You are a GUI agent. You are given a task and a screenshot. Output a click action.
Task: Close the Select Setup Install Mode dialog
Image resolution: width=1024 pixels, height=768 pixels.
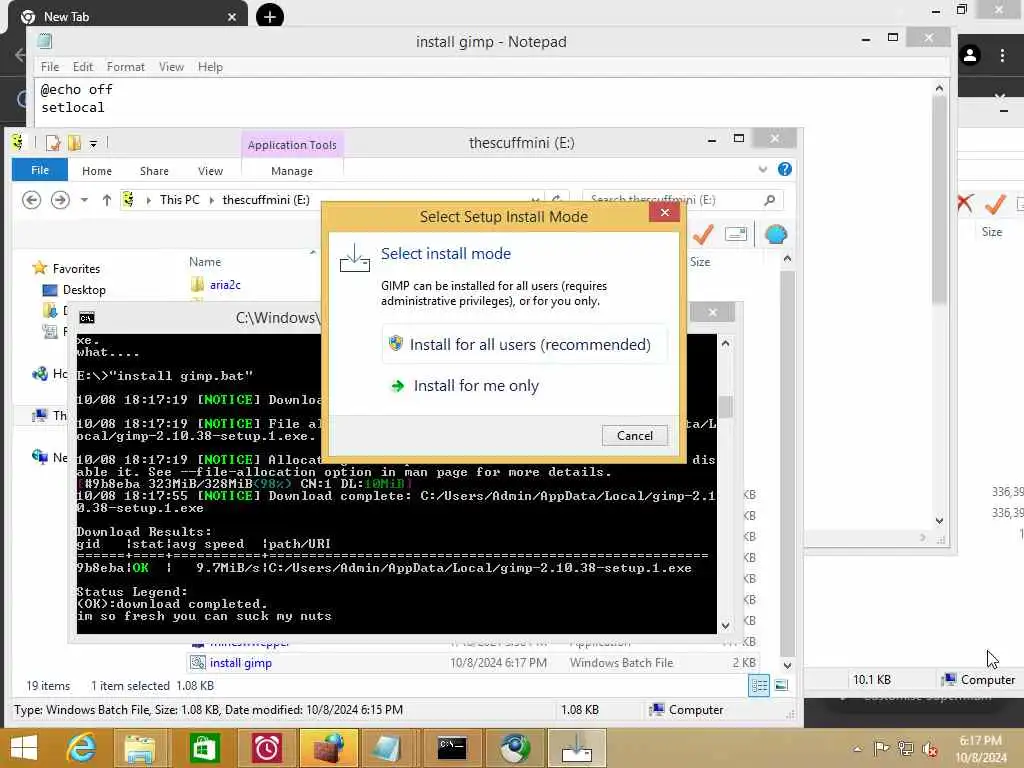click(x=664, y=212)
